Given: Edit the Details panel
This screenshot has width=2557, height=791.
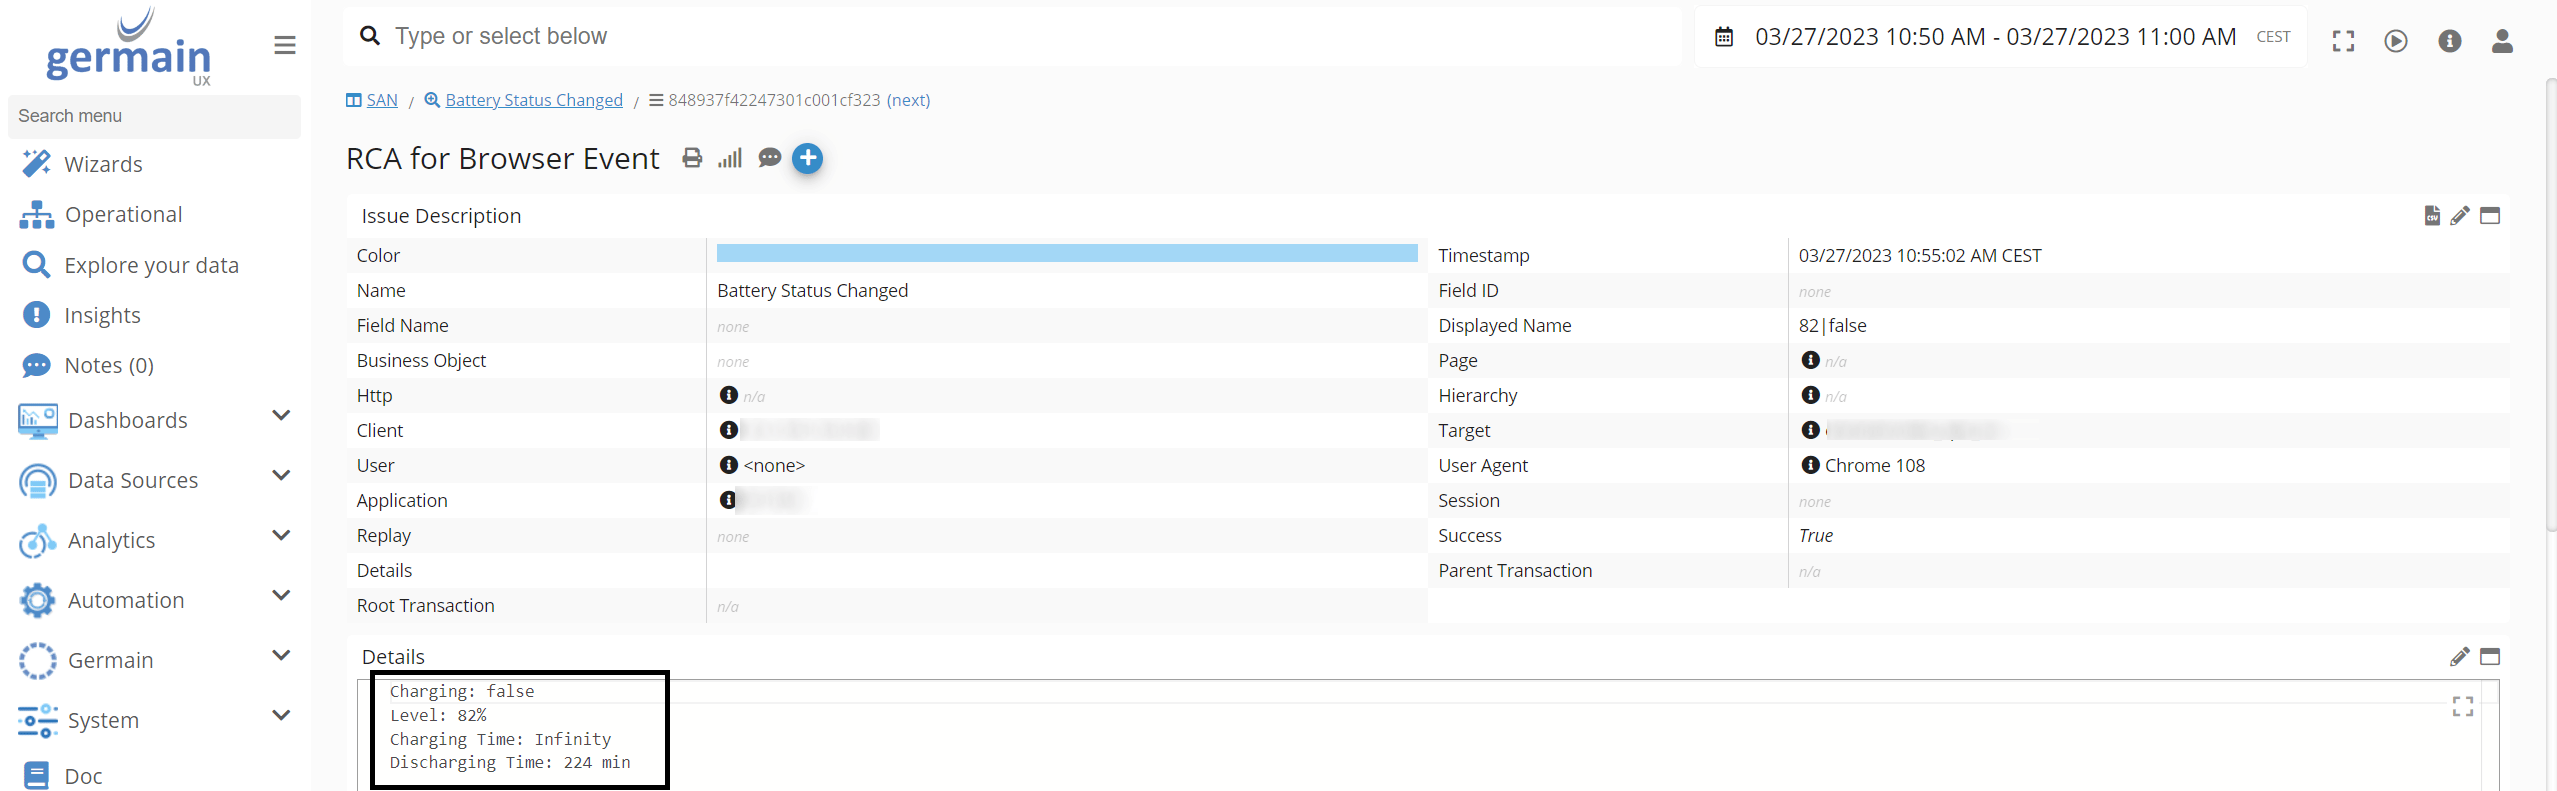Looking at the screenshot, I should click(x=2460, y=657).
